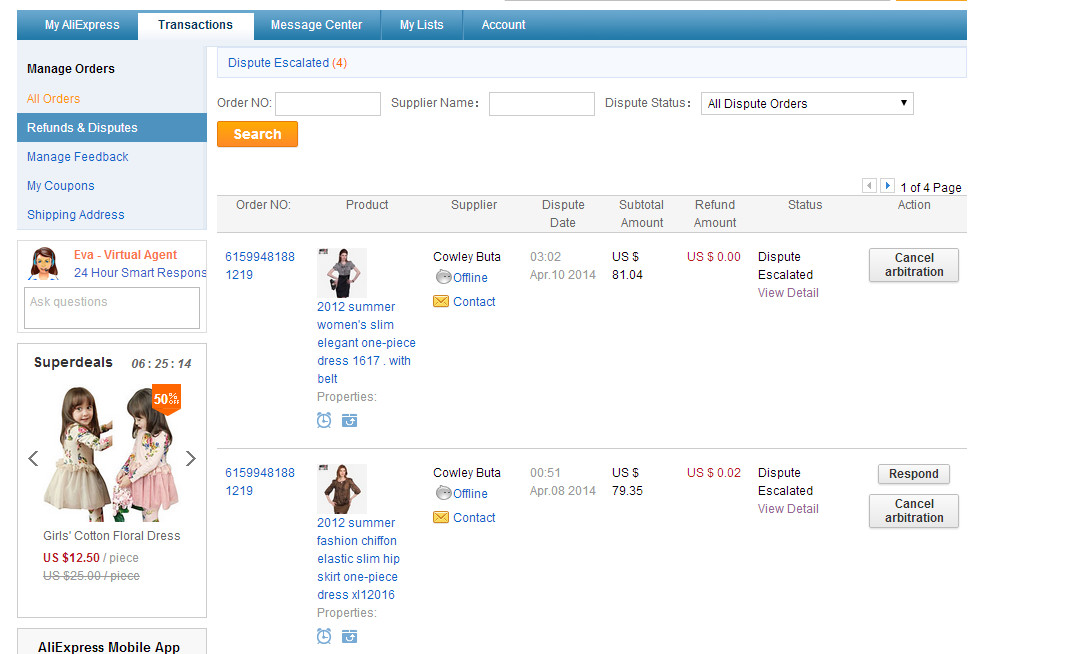The image size is (1080, 654).
Task: Open the order number link dated Apr.08 2014
Action: (x=260, y=482)
